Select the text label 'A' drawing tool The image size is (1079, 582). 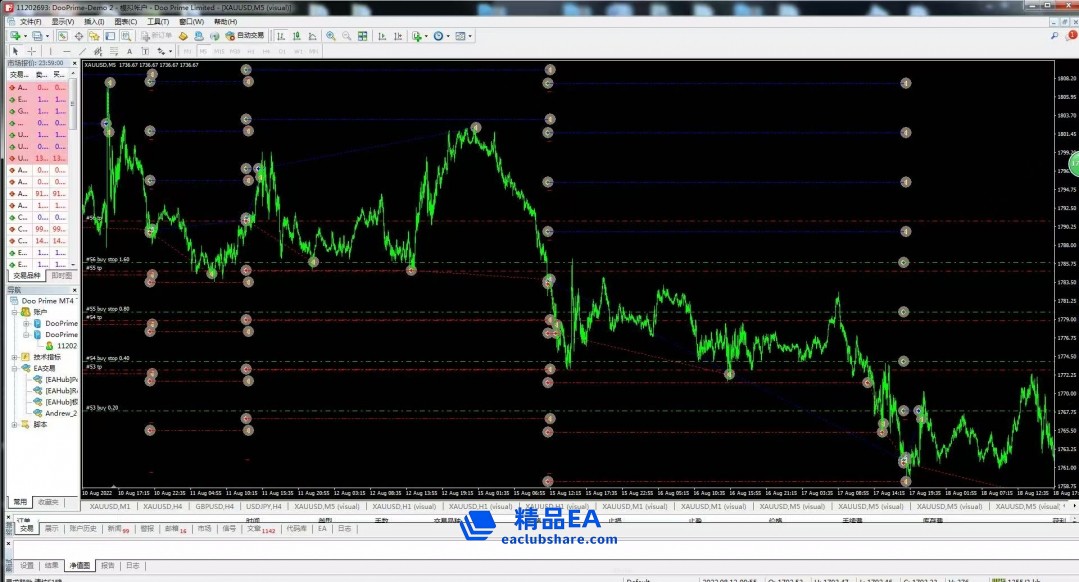click(128, 51)
